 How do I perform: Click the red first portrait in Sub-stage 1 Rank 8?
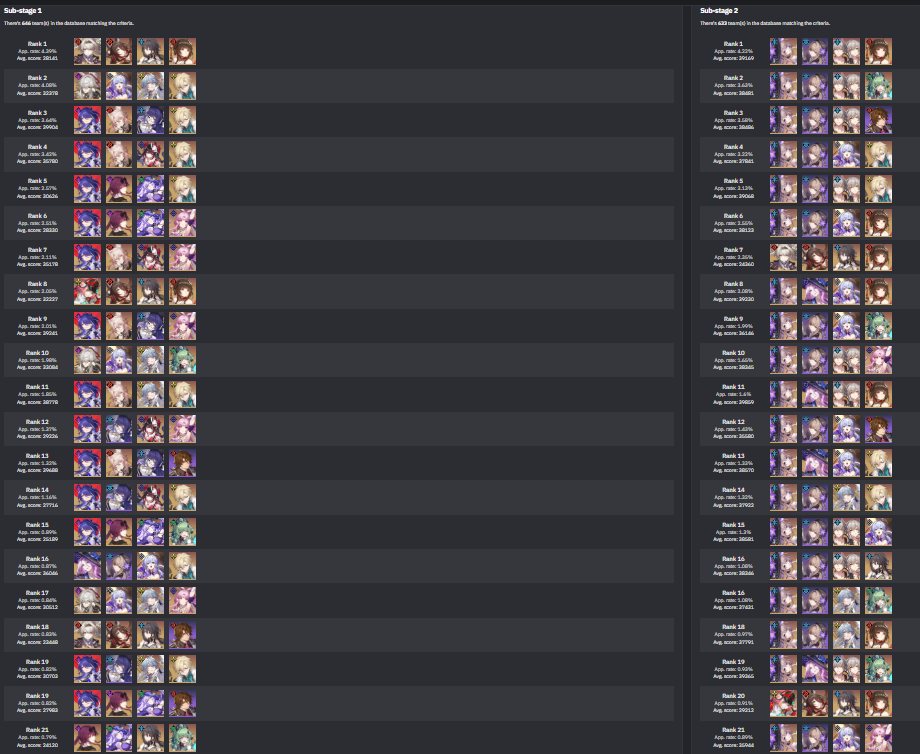pos(87,292)
